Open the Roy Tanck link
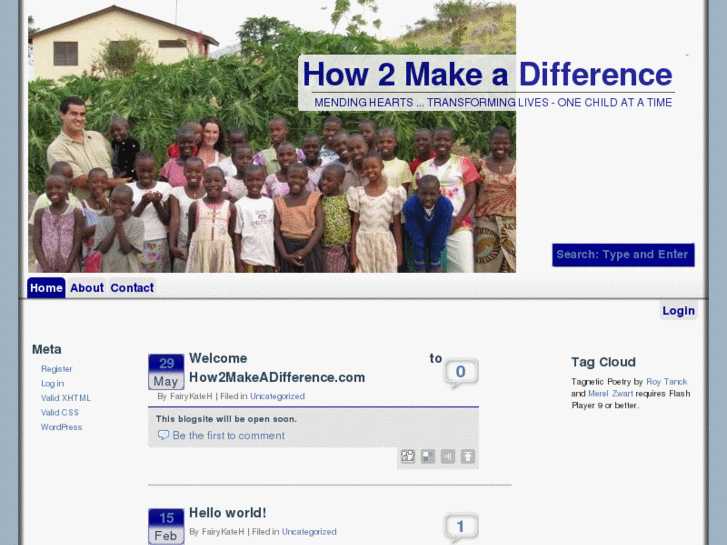The height and width of the screenshot is (545, 727). (667, 382)
